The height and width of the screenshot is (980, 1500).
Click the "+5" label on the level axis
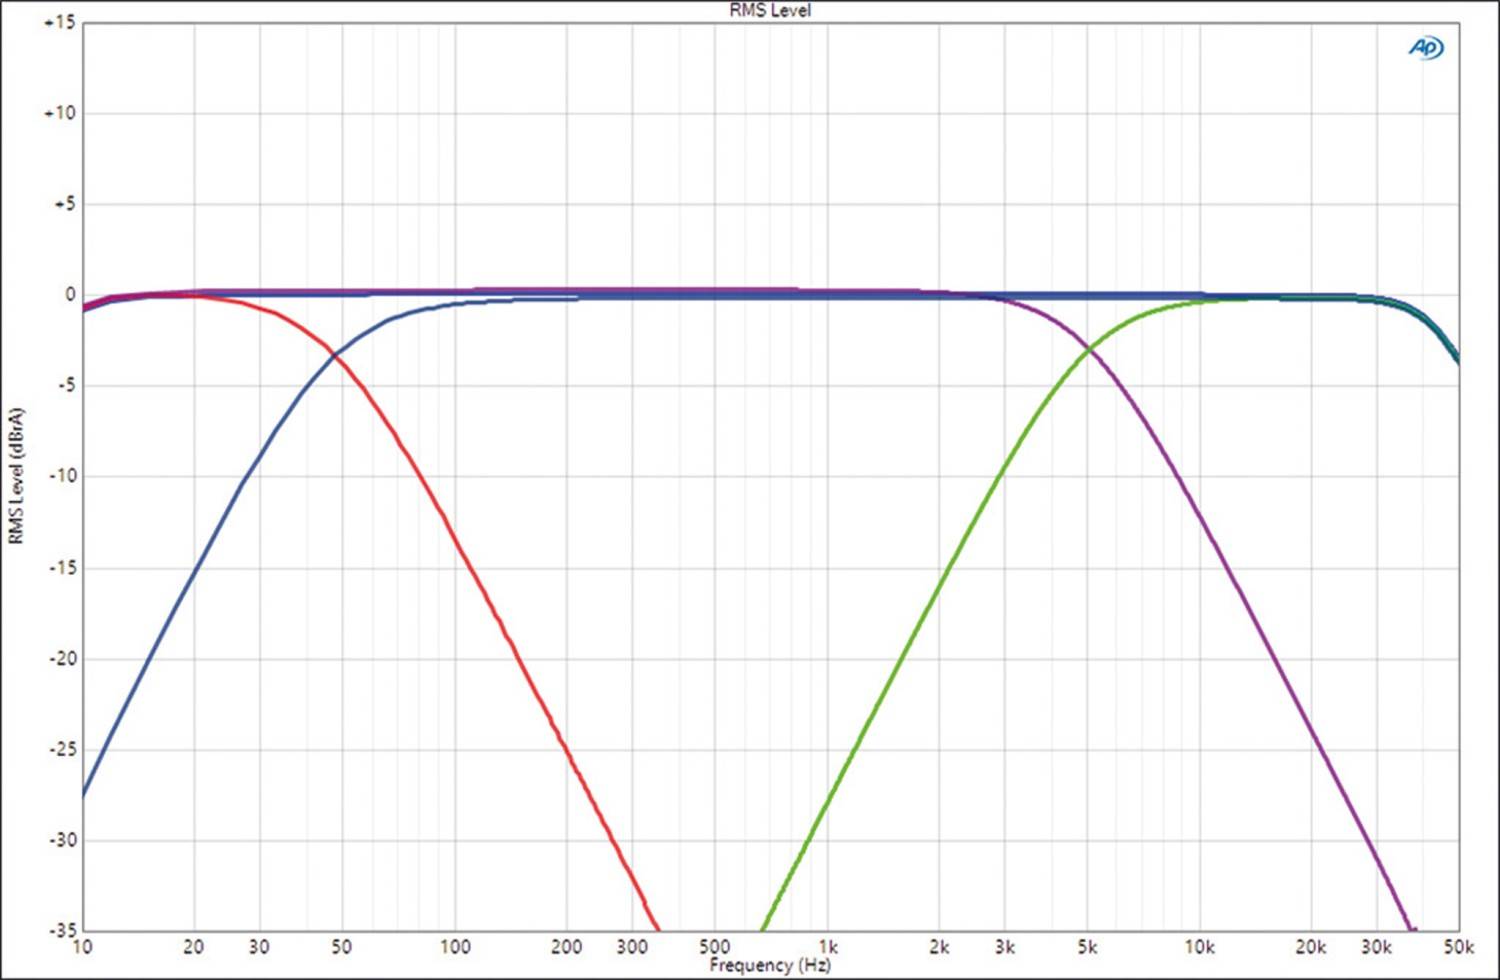point(64,204)
